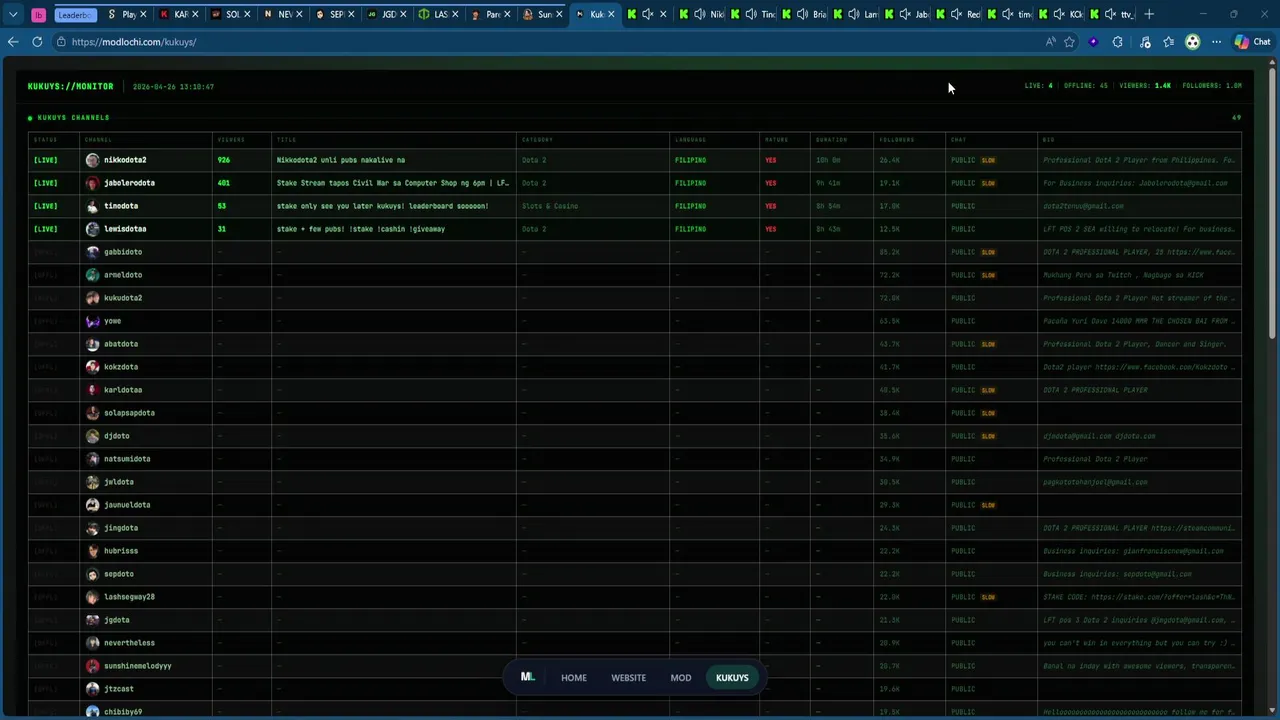Viewport: 1280px width, 720px height.
Task: Unmute audio on the tim tab
Action: click(x=1008, y=14)
